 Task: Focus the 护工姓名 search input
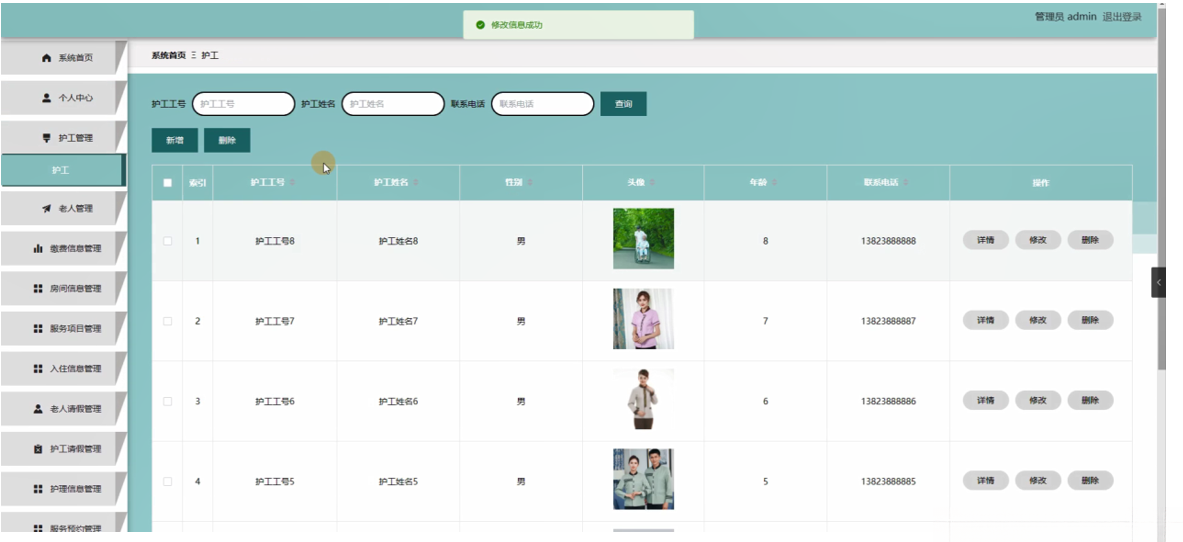click(393, 104)
